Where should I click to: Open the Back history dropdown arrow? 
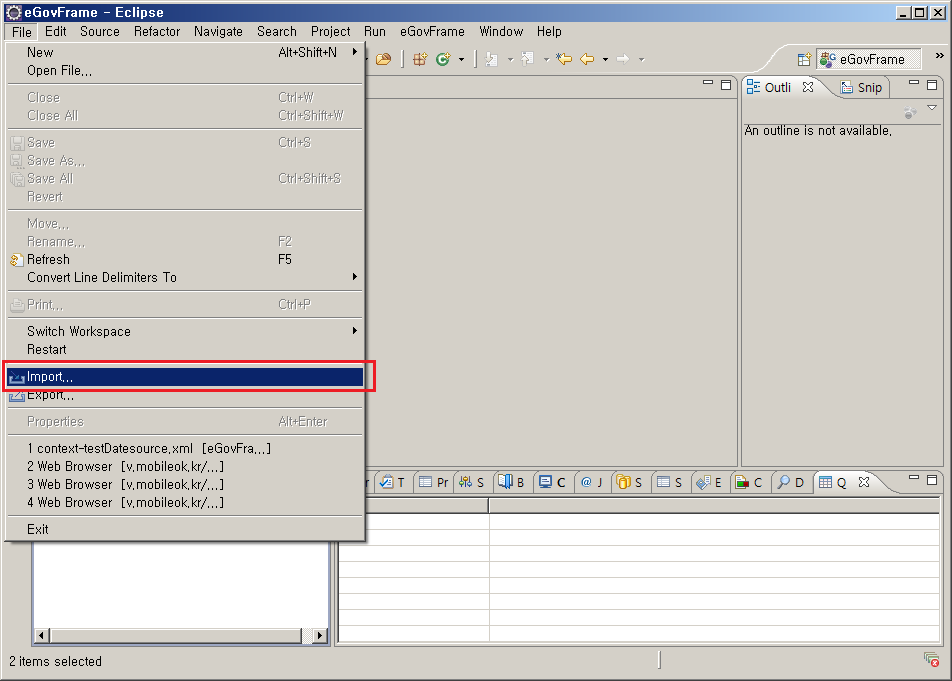[x=605, y=60]
